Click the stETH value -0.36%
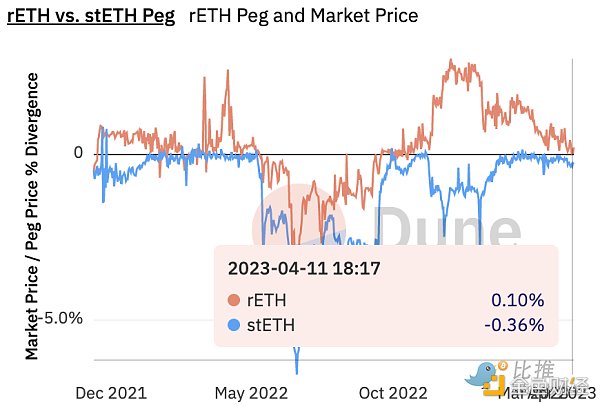600x407 pixels. (x=512, y=323)
